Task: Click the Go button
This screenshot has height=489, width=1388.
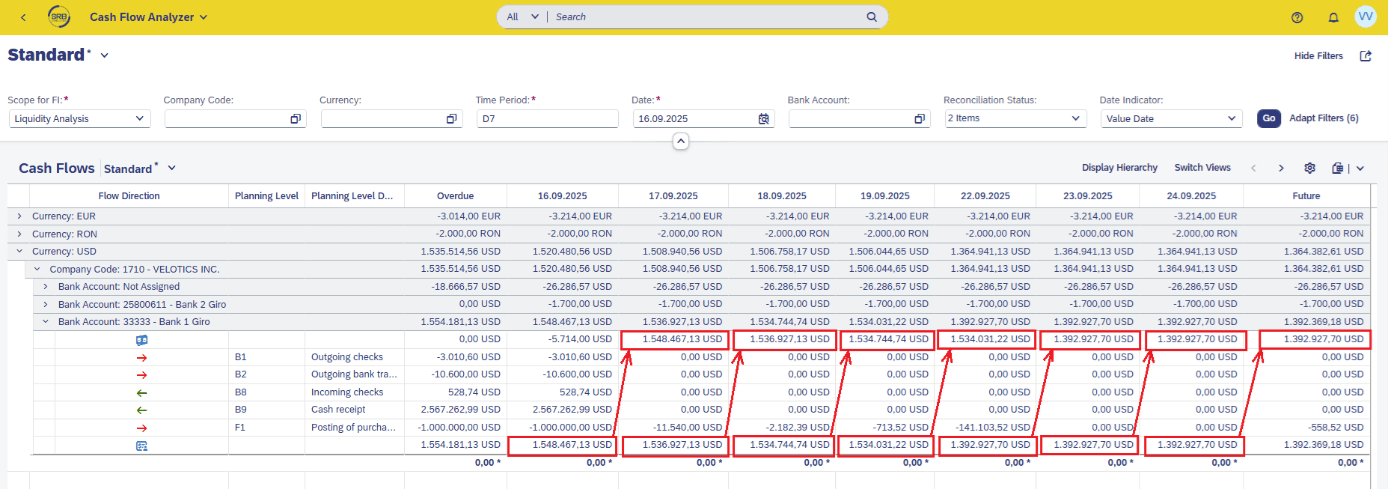Action: (x=1269, y=118)
